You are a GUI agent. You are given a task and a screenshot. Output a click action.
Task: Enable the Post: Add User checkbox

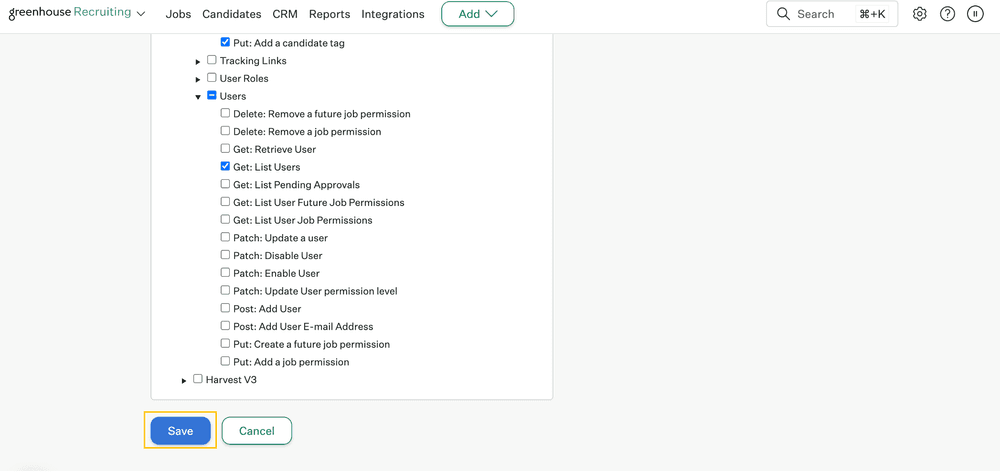pyautogui.click(x=225, y=308)
